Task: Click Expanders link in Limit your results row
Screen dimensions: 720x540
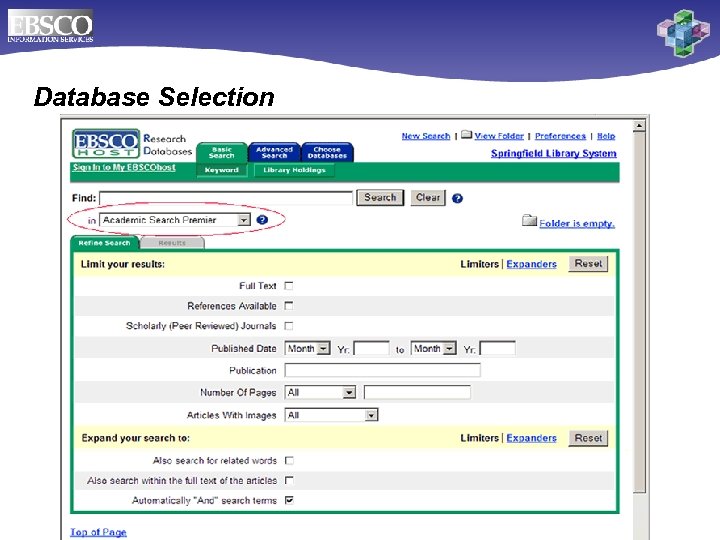Action: point(531,264)
